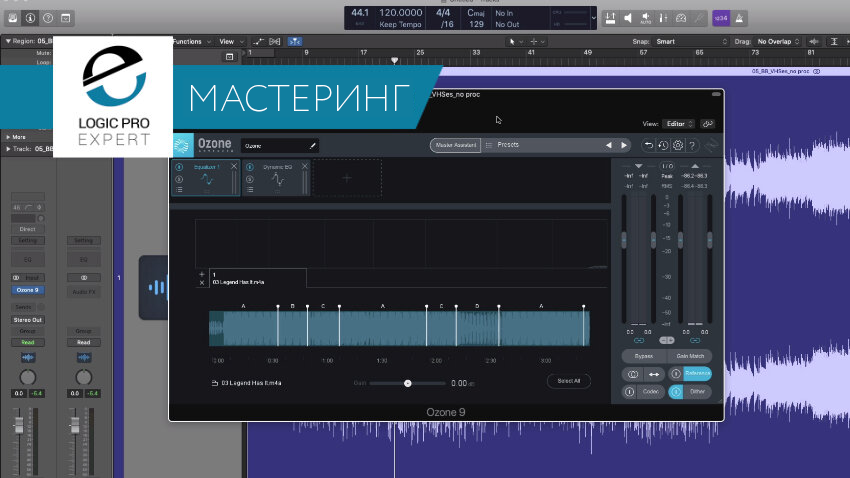Open the plugin View Editor dropdown
The width and height of the screenshot is (850, 478).
coord(679,124)
